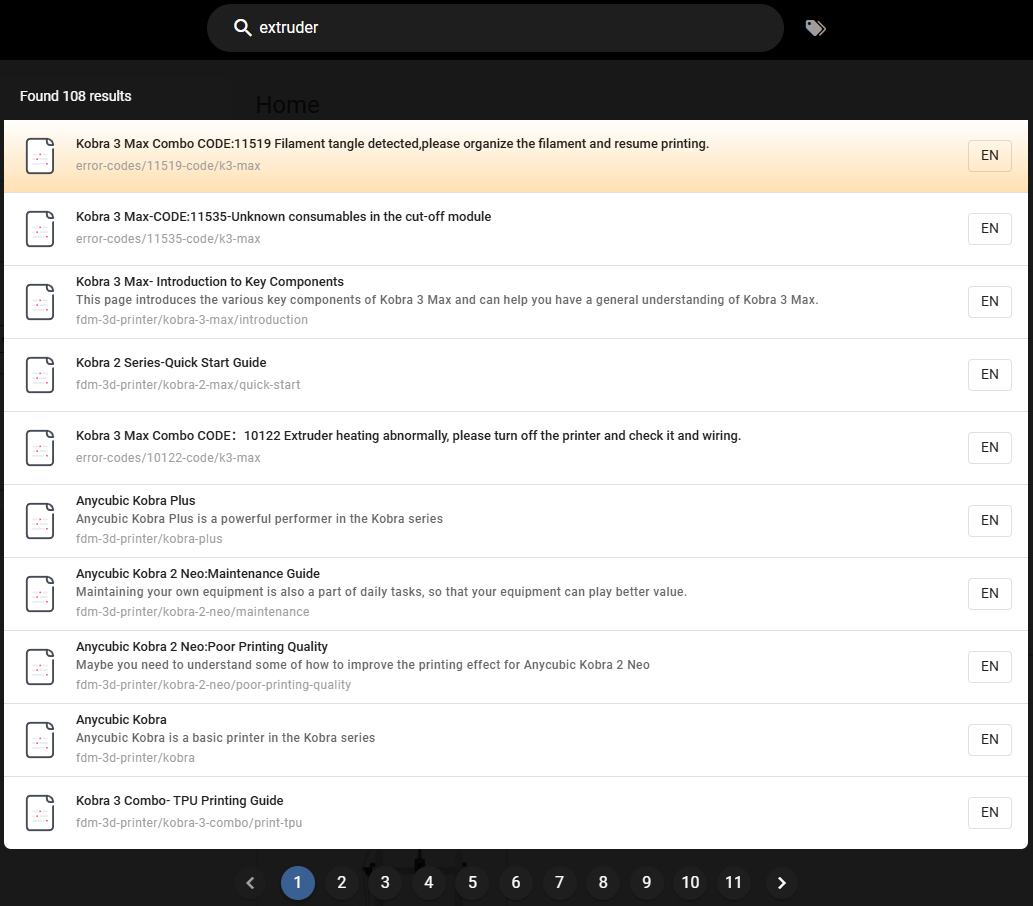
Task: Go to results page 2
Action: [341, 883]
